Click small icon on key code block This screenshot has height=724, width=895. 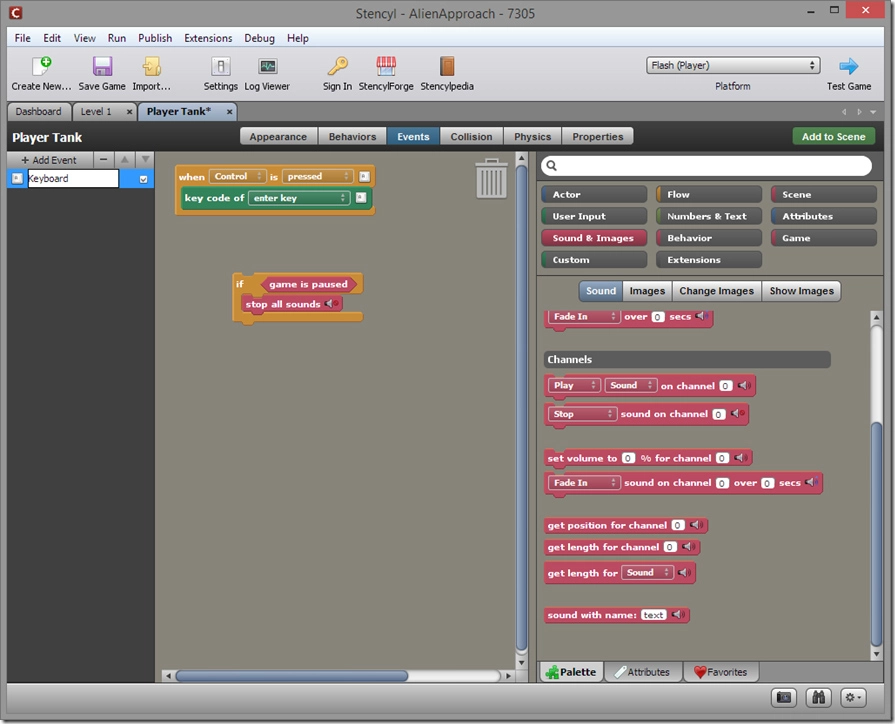coord(361,198)
